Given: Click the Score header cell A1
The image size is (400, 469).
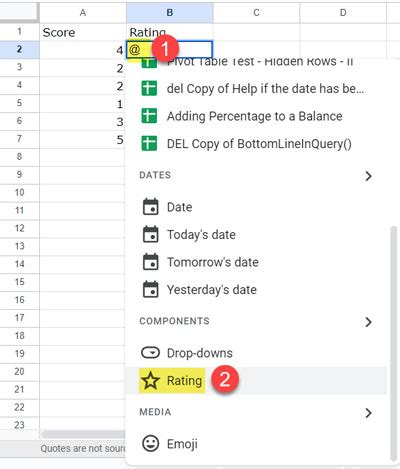Looking at the screenshot, I should 83,32.
